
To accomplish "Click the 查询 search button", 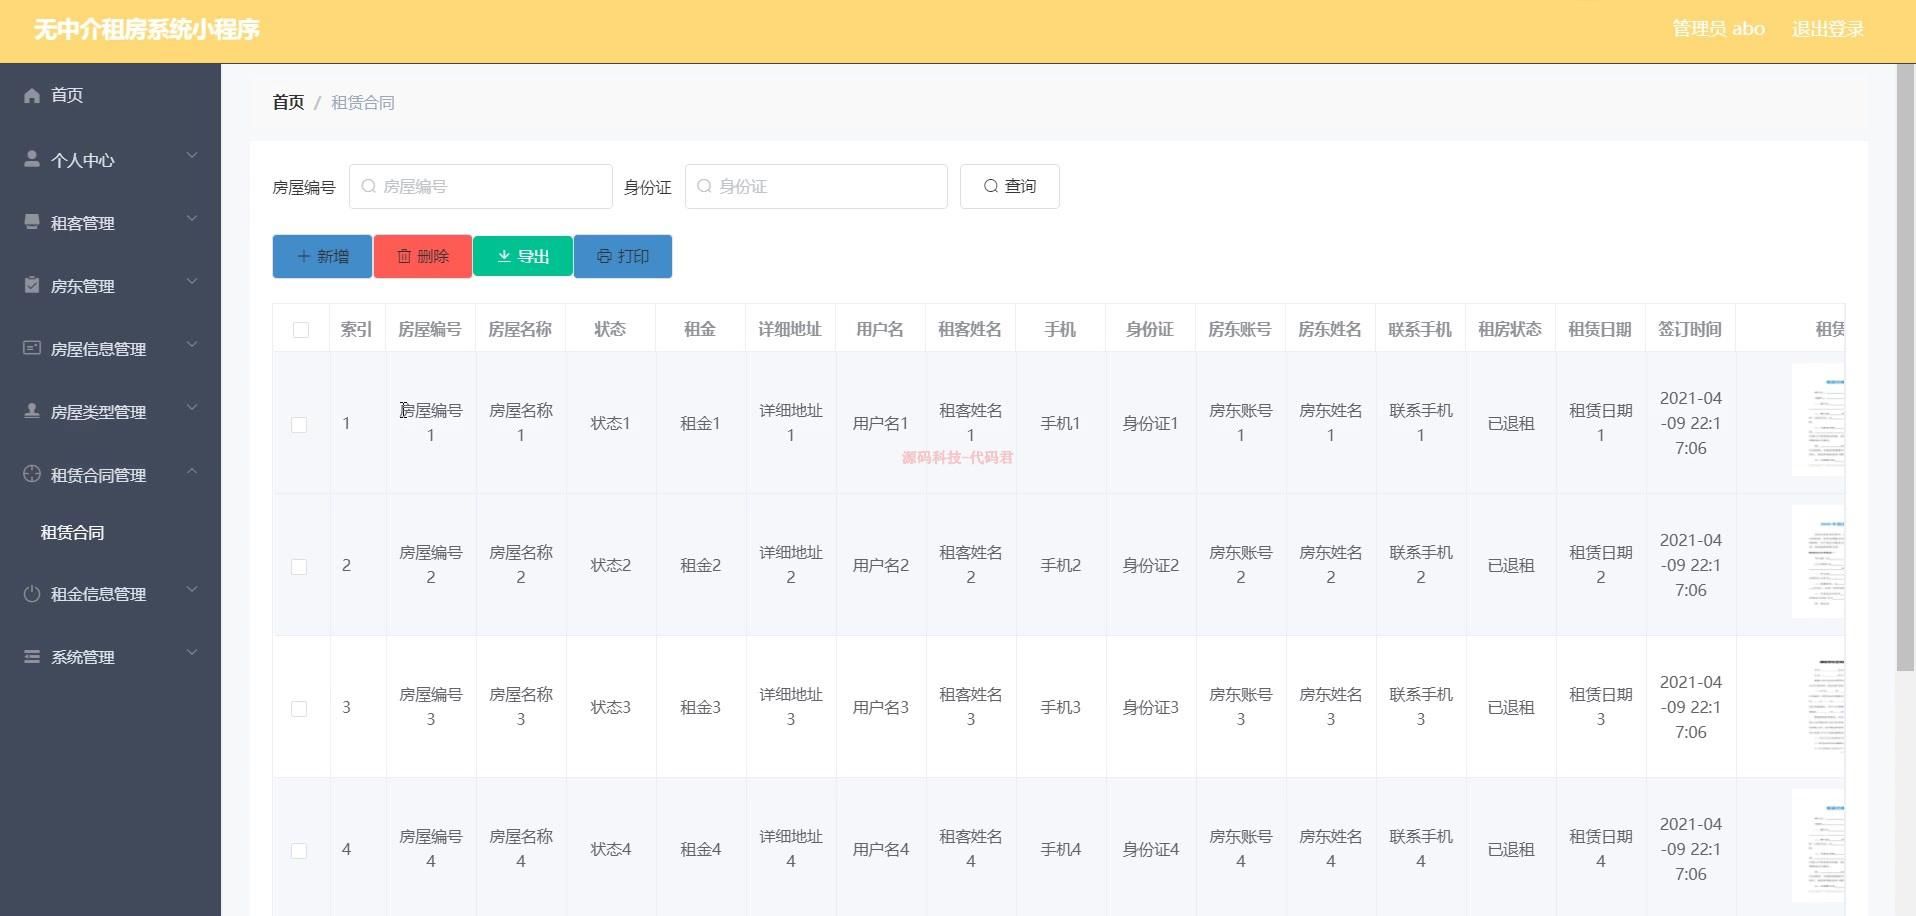I will coord(1009,186).
